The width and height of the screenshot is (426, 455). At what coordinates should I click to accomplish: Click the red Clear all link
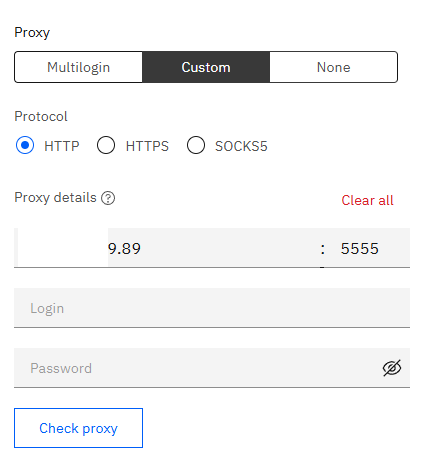point(367,200)
